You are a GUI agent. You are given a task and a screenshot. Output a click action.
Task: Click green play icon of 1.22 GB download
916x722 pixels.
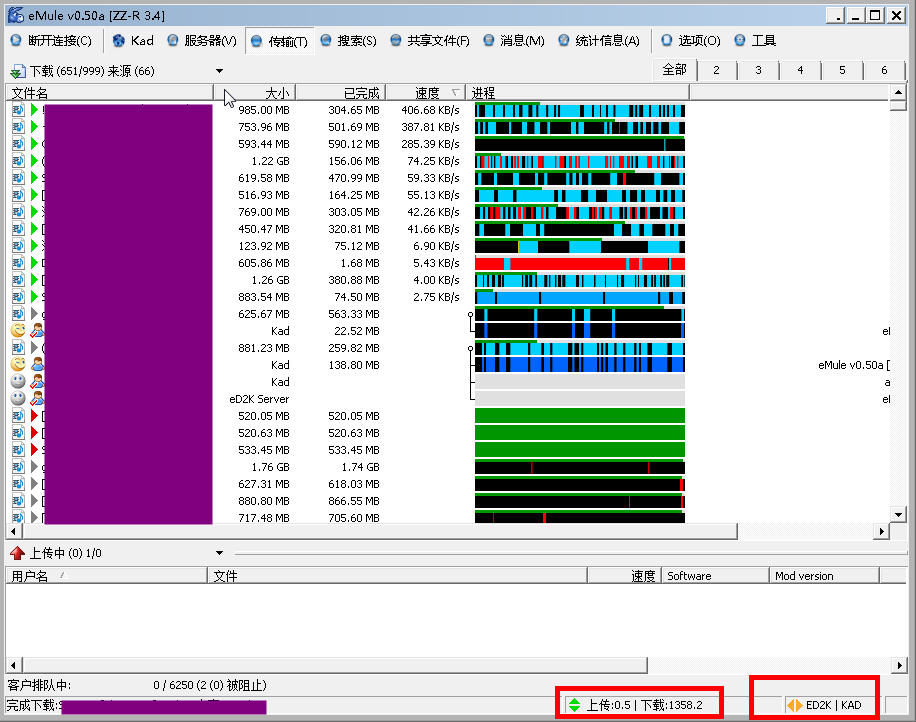(34, 161)
